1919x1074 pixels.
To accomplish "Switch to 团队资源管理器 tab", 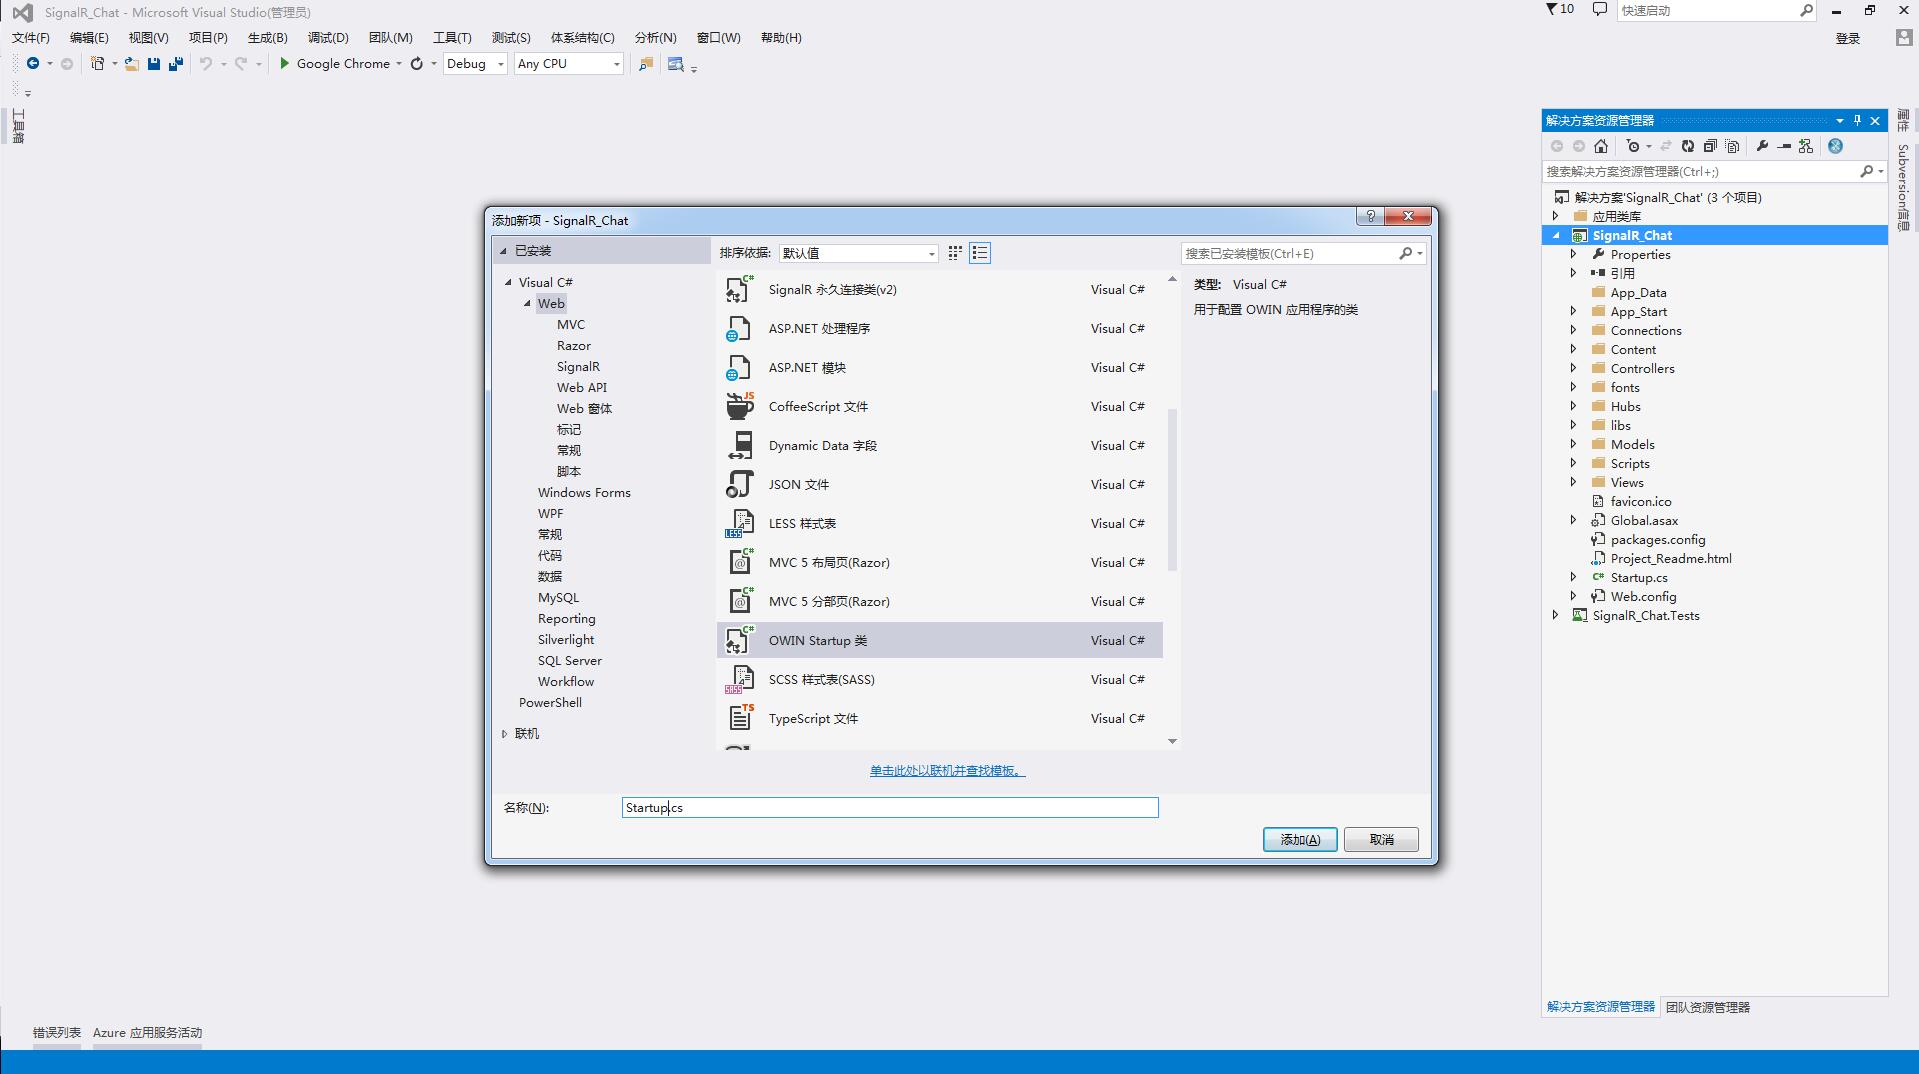I will [1708, 1007].
